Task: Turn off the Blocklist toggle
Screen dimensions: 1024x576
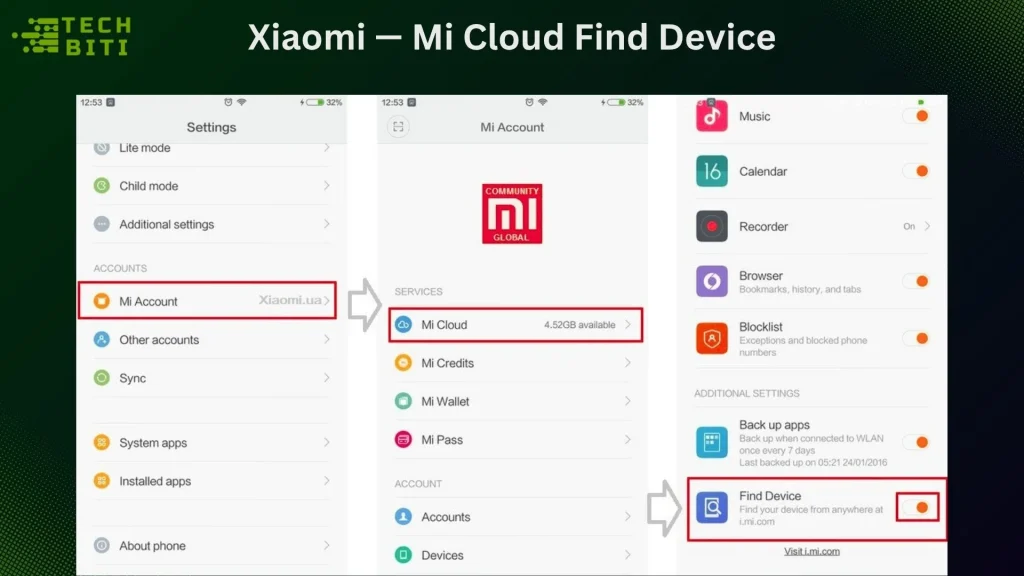Action: tap(917, 338)
